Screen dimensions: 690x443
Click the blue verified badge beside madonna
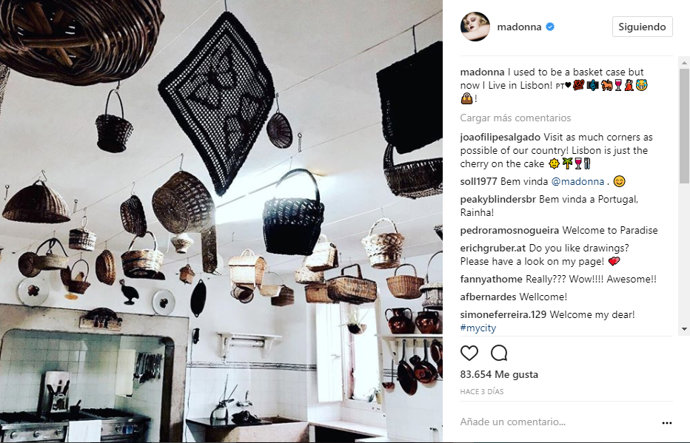click(x=550, y=27)
